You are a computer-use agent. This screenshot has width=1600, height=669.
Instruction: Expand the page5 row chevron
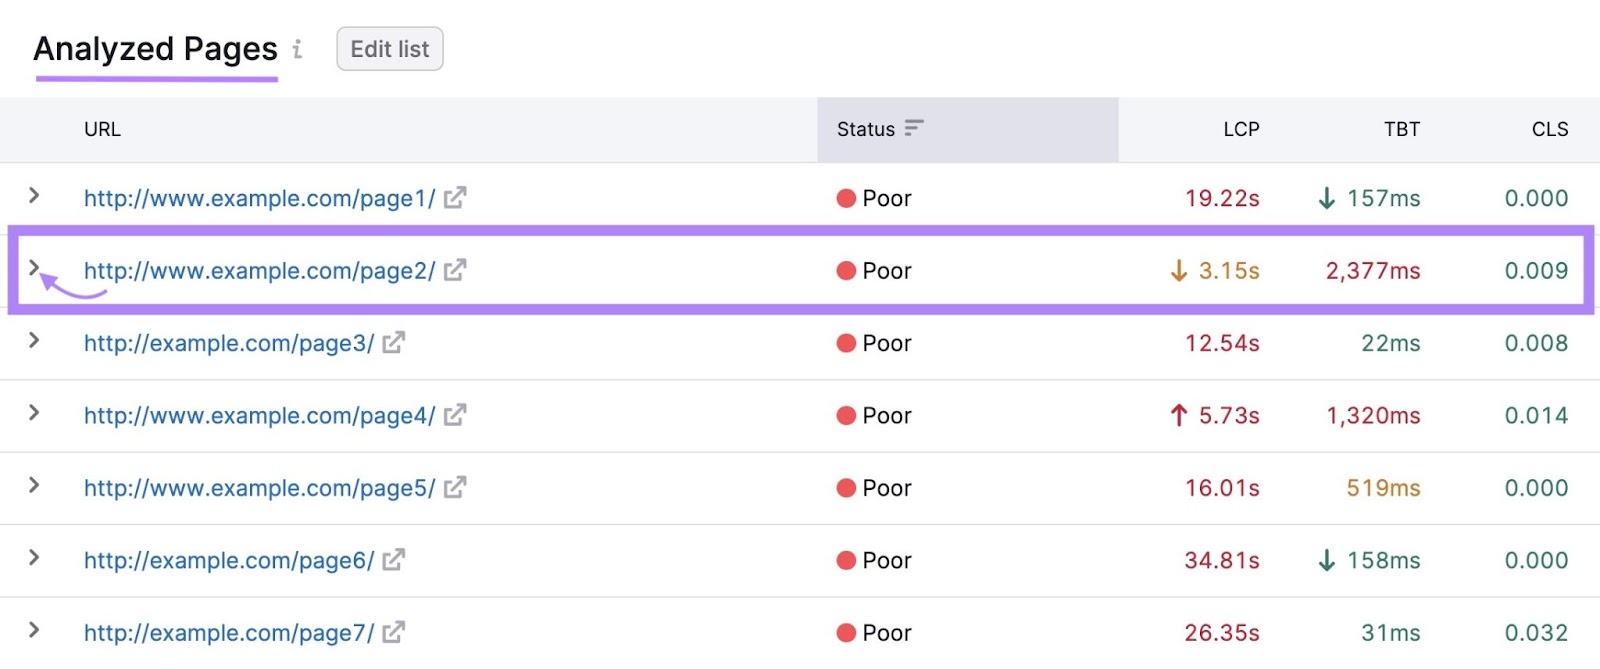pos(34,485)
